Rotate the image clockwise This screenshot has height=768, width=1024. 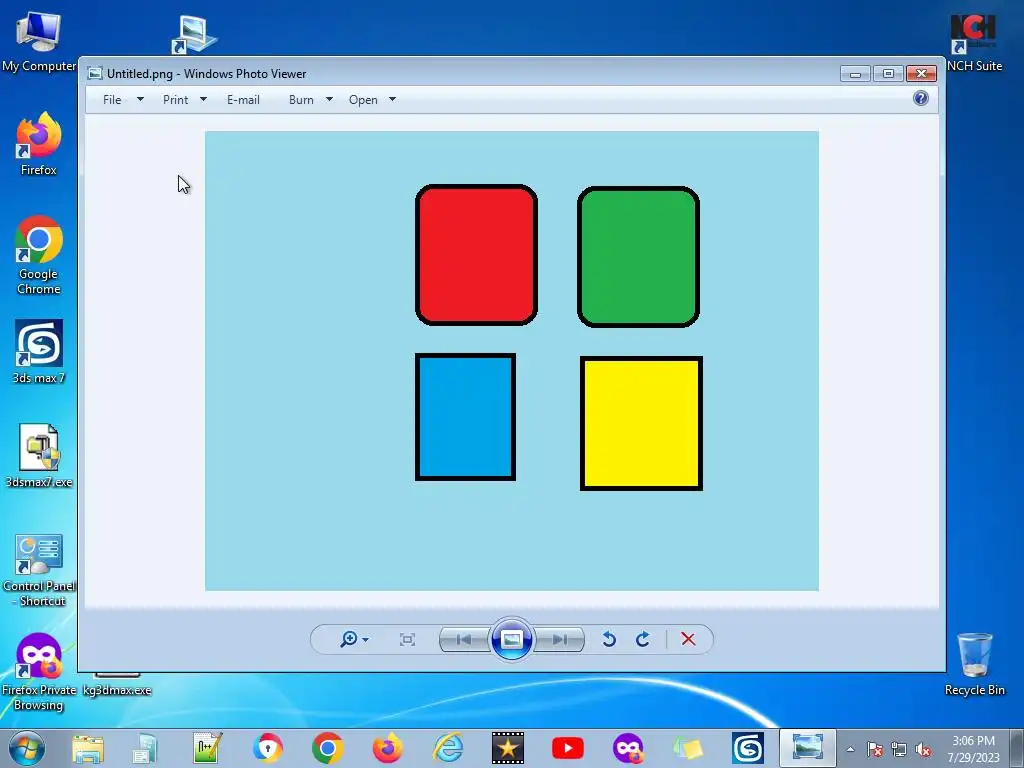tap(643, 639)
